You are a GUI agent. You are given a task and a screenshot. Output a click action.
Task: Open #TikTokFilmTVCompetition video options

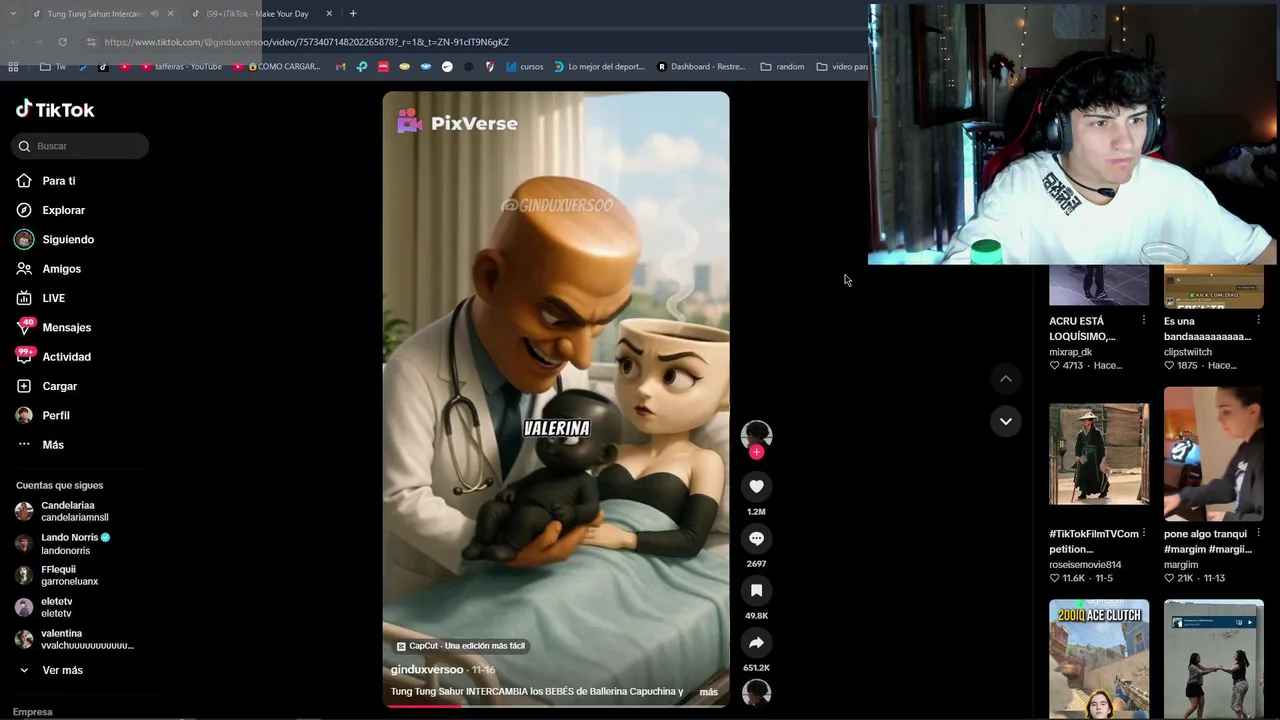coord(1144,533)
